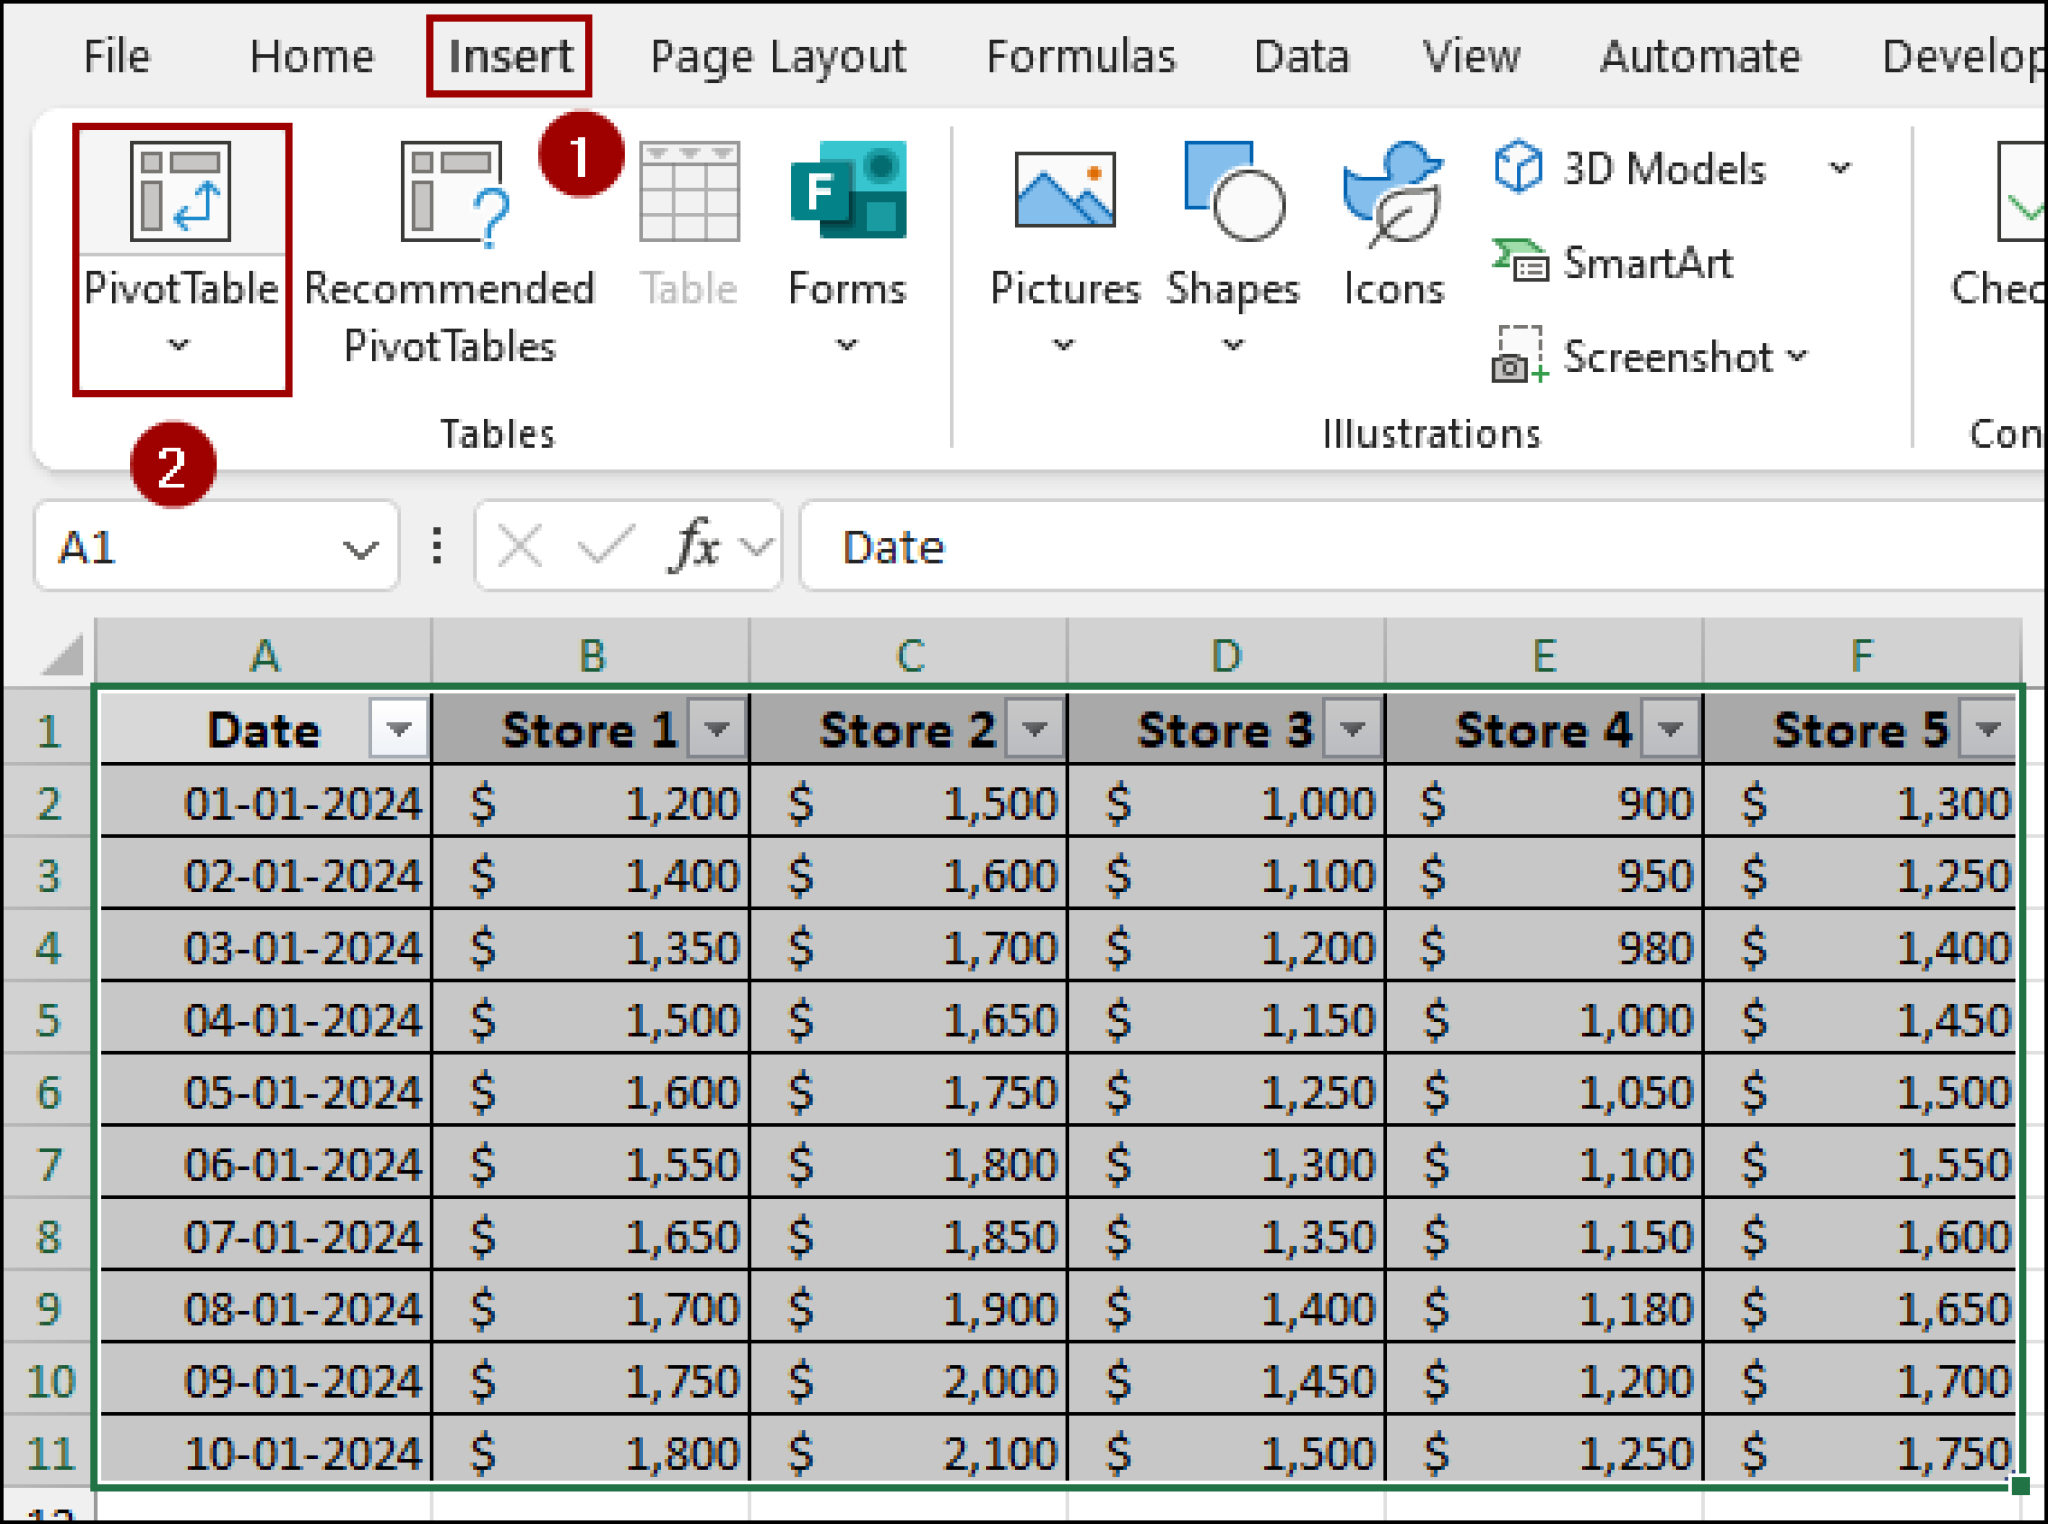Cancel the formula entry with the X icon

point(519,545)
